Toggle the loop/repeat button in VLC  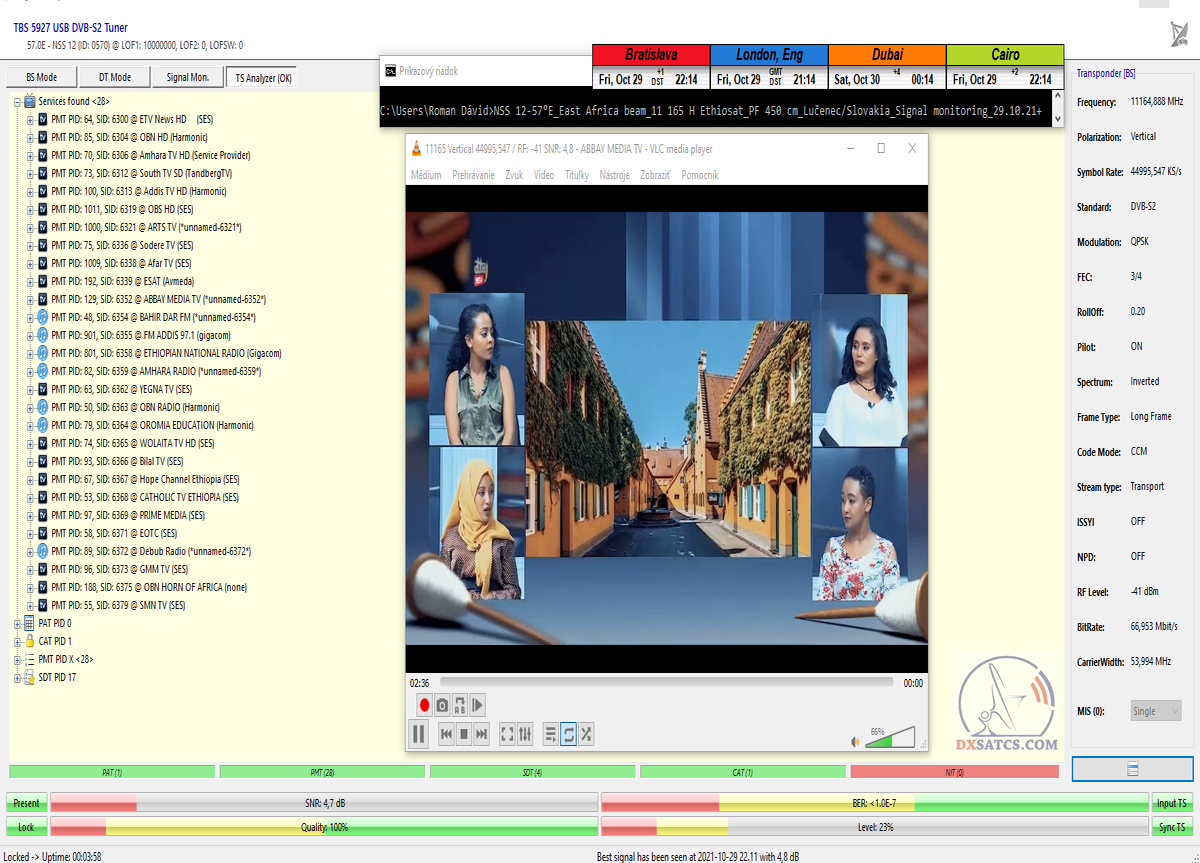(x=568, y=734)
